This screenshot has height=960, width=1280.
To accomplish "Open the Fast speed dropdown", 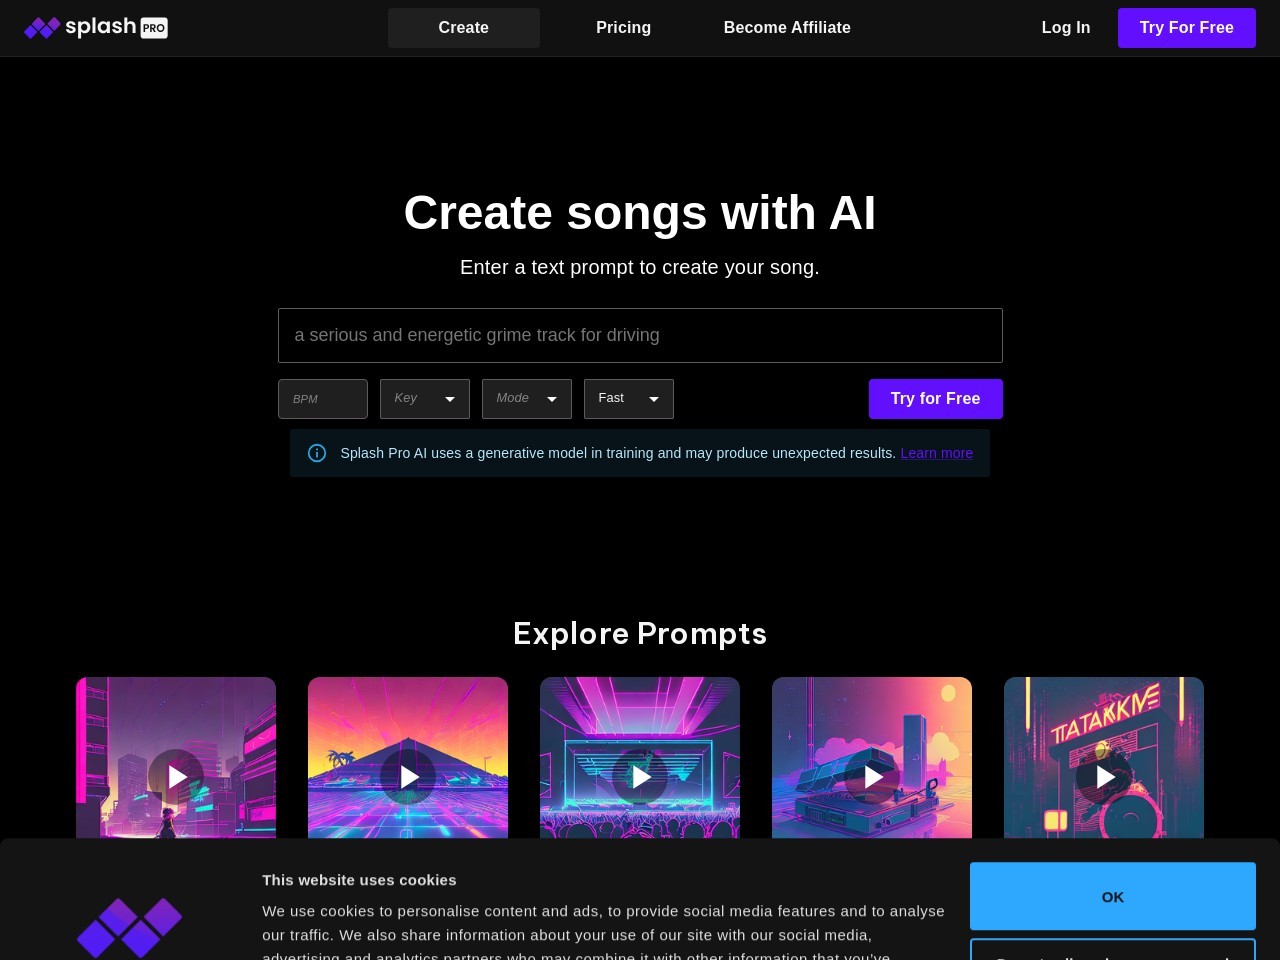I will [x=629, y=399].
